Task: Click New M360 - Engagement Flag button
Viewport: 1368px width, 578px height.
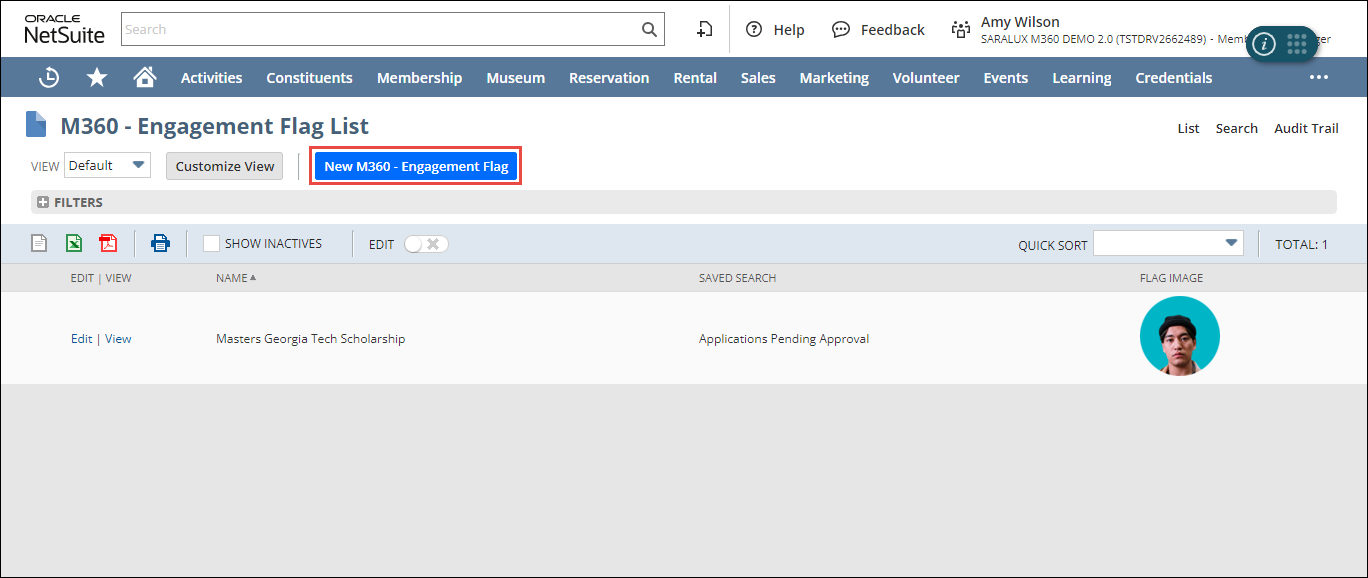Action: pyautogui.click(x=416, y=166)
